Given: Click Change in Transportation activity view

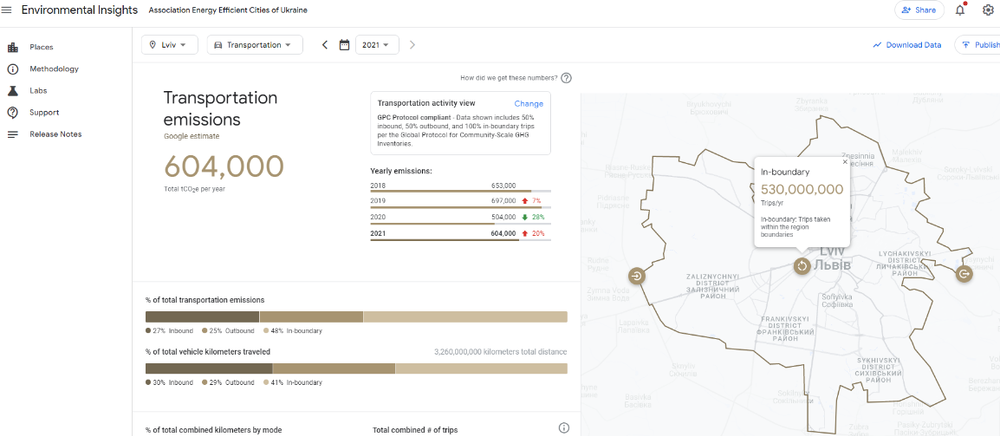Looking at the screenshot, I should click(528, 103).
